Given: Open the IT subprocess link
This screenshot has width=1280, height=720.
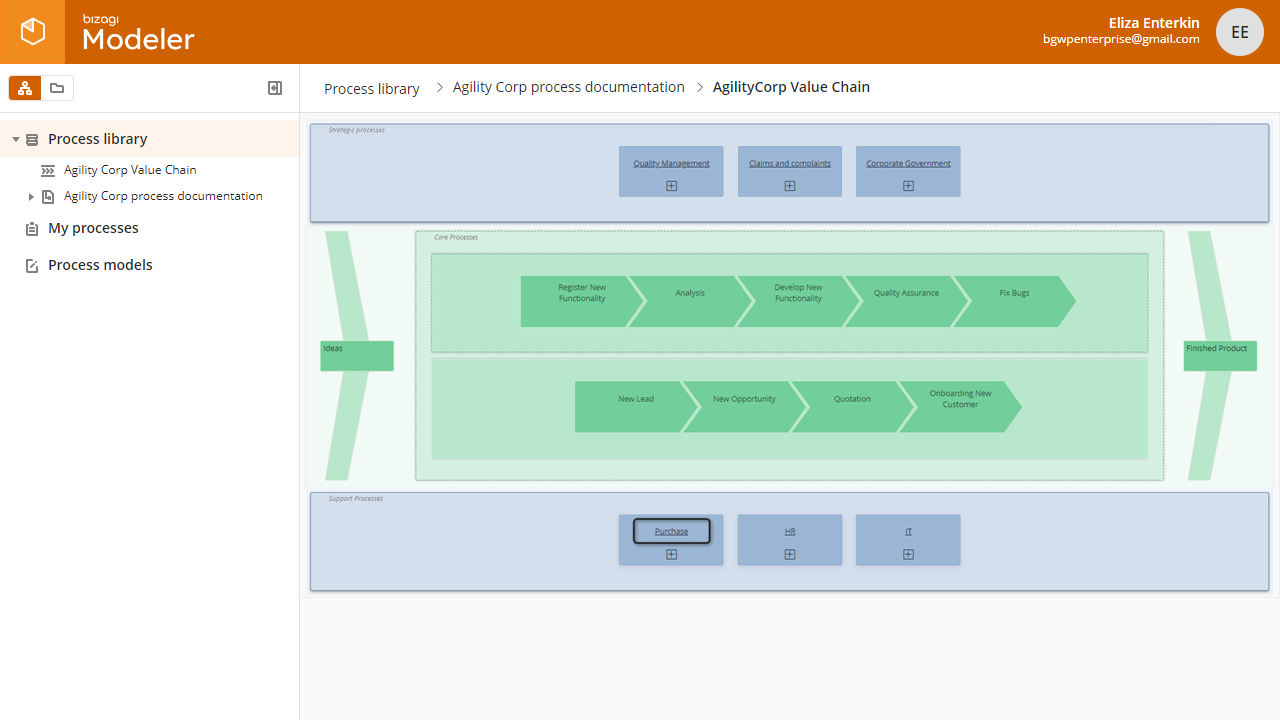Looking at the screenshot, I should (x=908, y=531).
